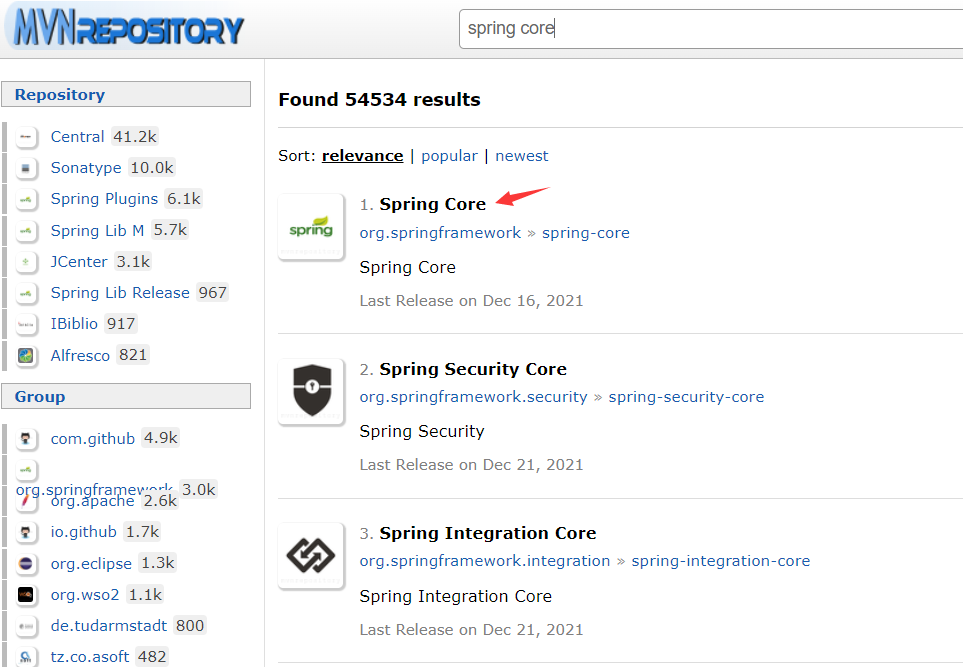Filter by org.apache group
The height and width of the screenshot is (667, 963).
click(92, 501)
